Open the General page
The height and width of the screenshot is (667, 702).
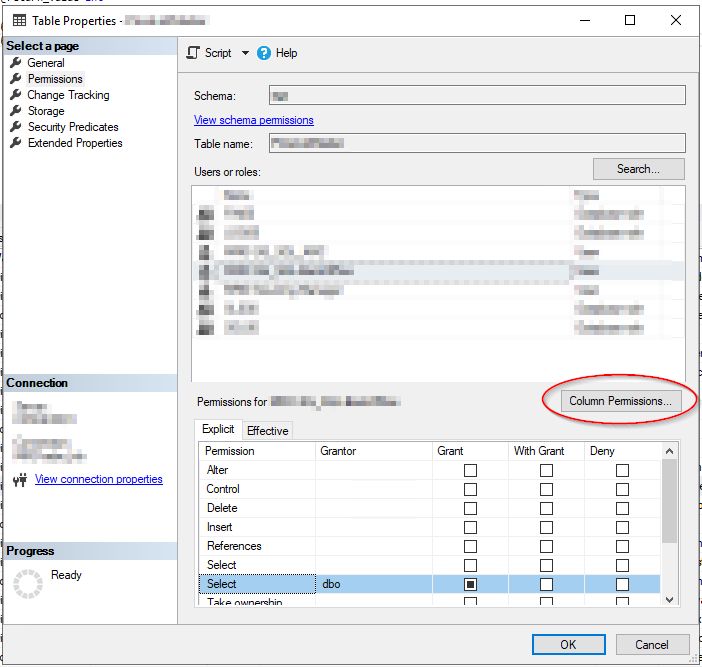click(x=46, y=63)
